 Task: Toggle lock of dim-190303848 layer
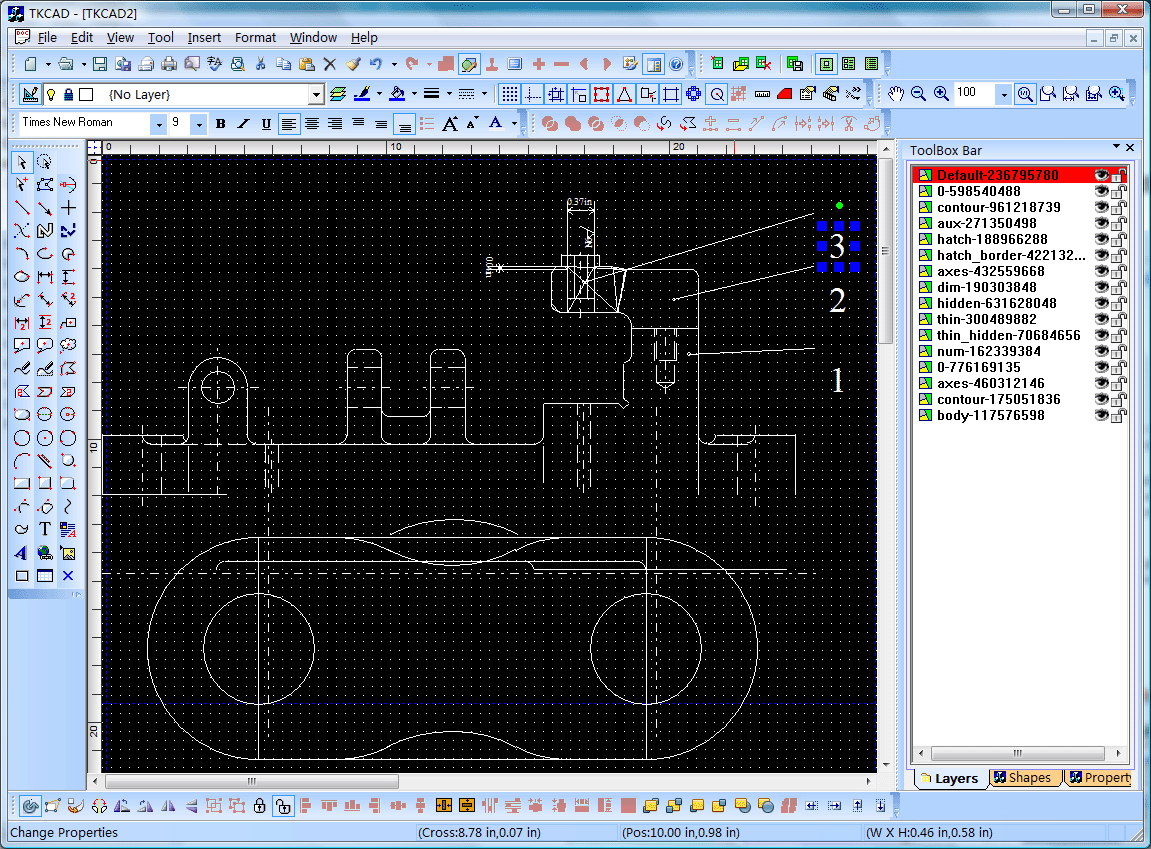coord(1119,288)
